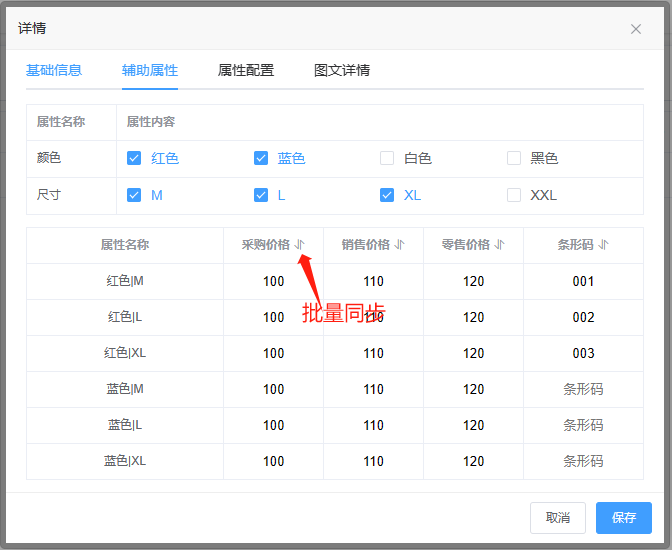Edit barcode field for 蓝色|M row
The width and height of the screenshot is (672, 550).
[583, 389]
